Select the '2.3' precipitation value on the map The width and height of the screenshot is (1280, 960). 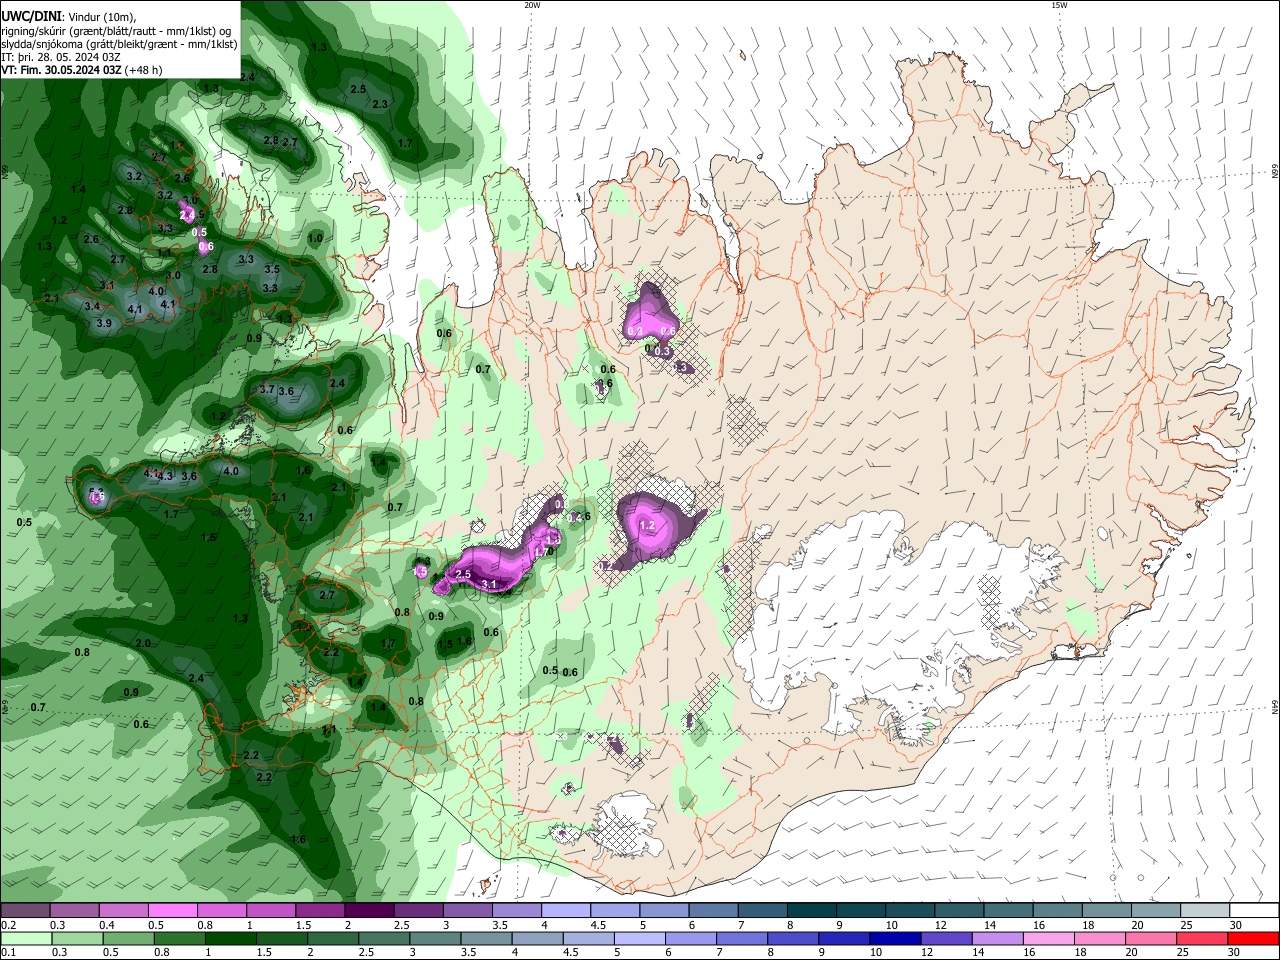pos(380,104)
